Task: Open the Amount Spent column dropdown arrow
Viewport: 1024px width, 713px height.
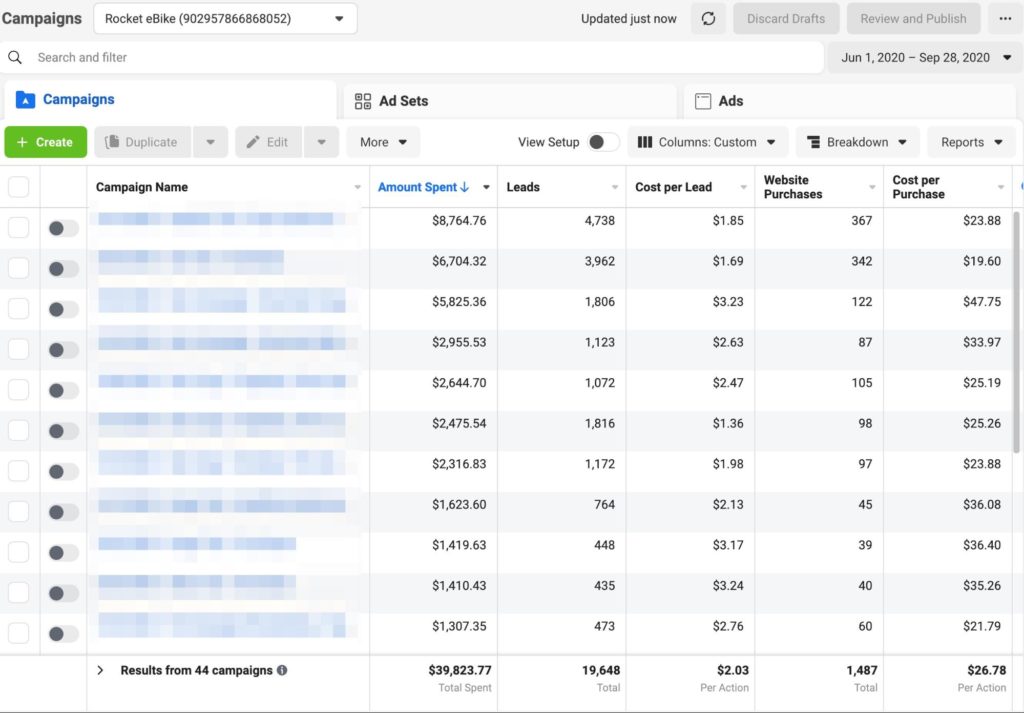Action: [486, 187]
